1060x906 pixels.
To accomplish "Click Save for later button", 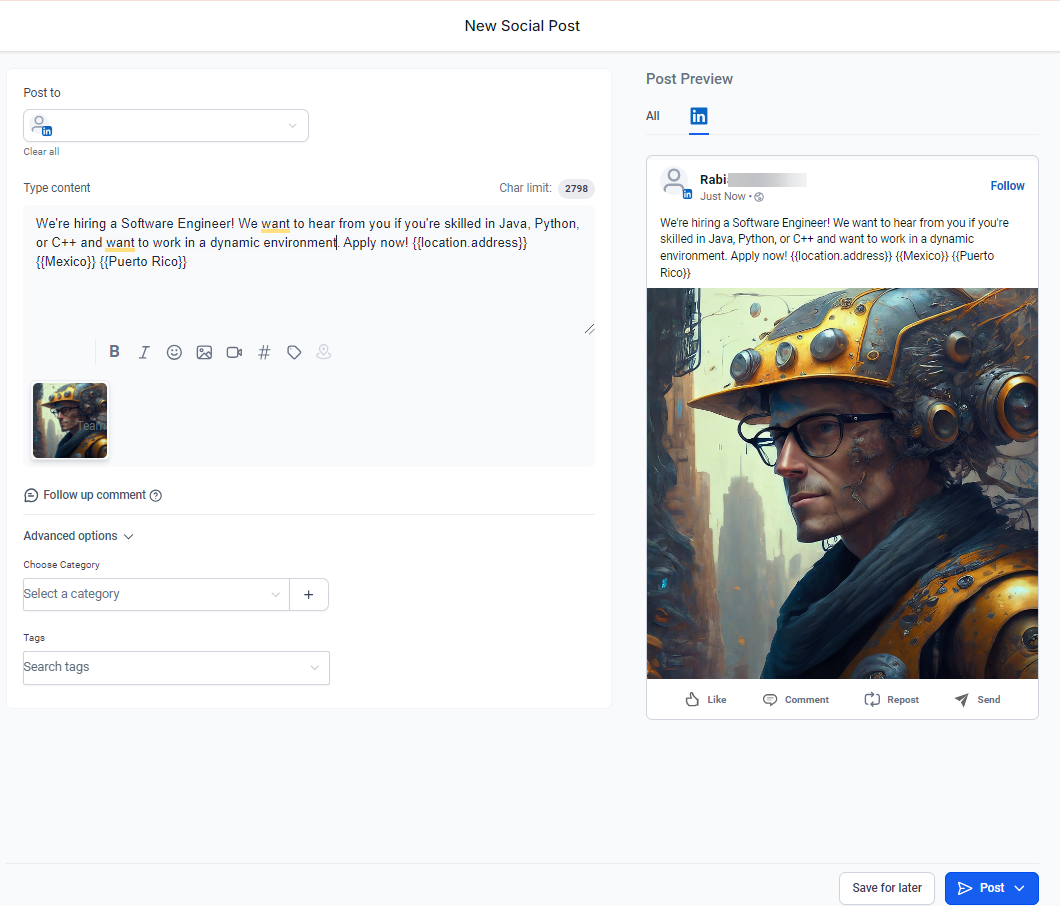I will click(887, 888).
